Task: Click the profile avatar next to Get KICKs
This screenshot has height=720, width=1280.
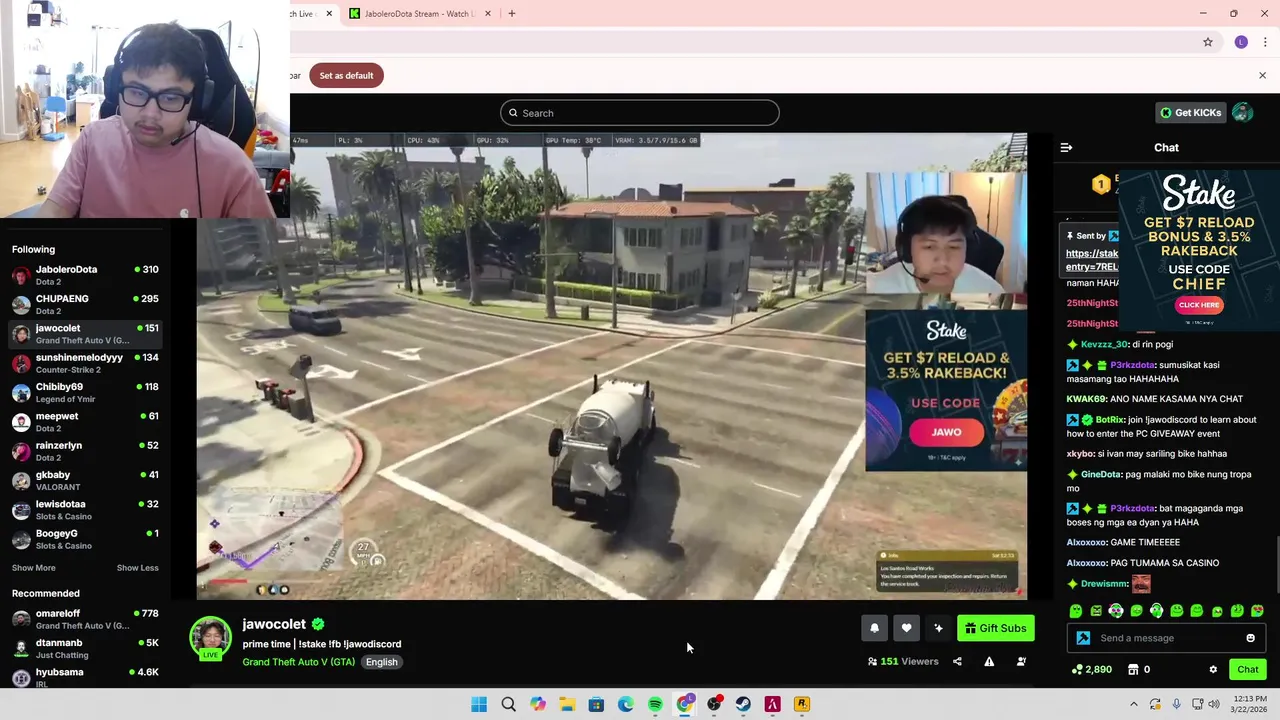Action: [1242, 113]
